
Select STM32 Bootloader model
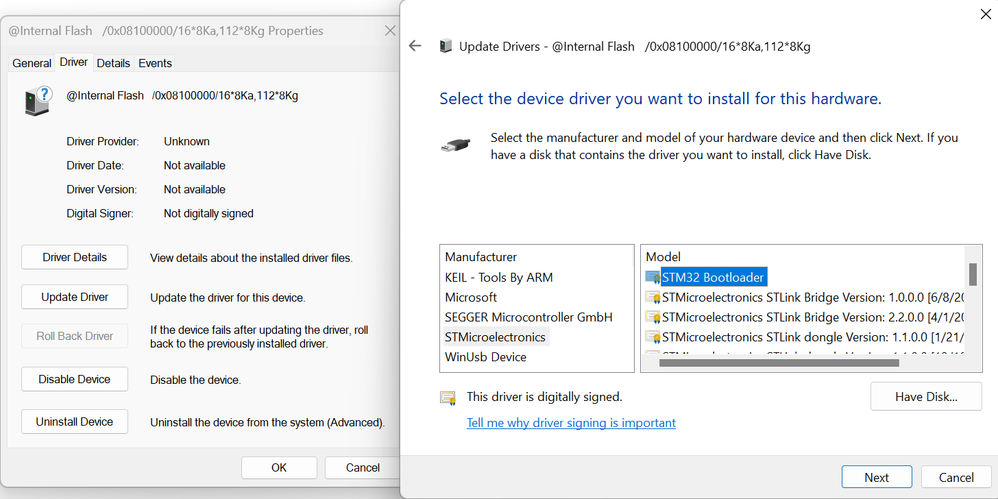click(712, 277)
